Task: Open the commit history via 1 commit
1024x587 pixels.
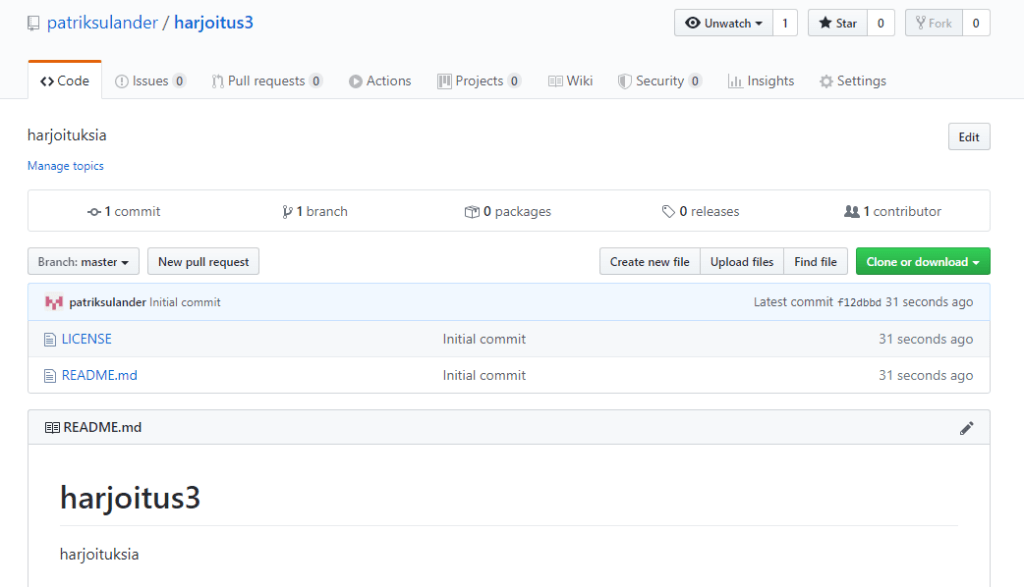Action: point(124,212)
